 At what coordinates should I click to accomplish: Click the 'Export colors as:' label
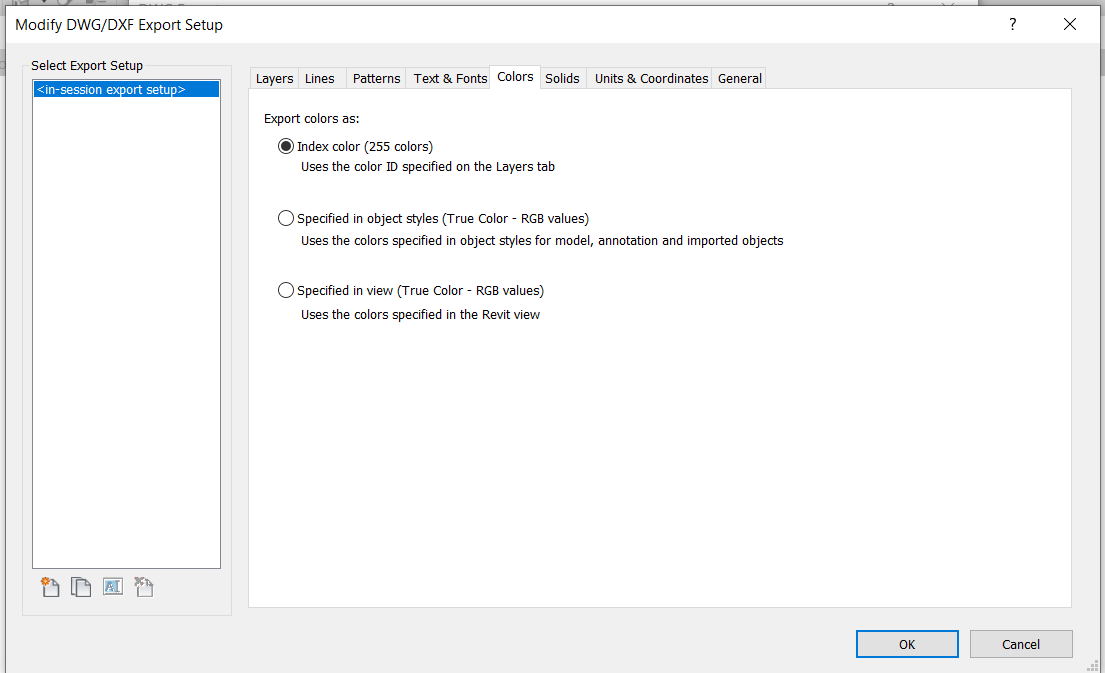tap(311, 118)
